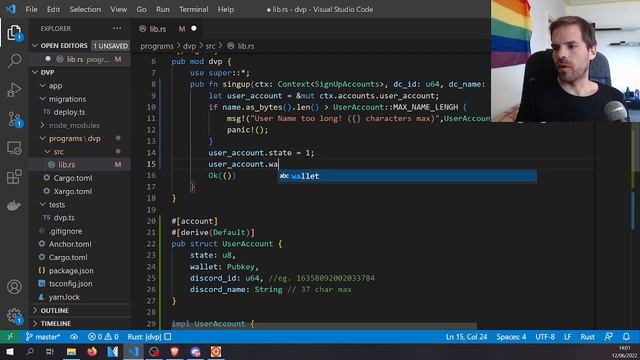Collapse the migrations folder
640x360 pixels.
[67, 99]
